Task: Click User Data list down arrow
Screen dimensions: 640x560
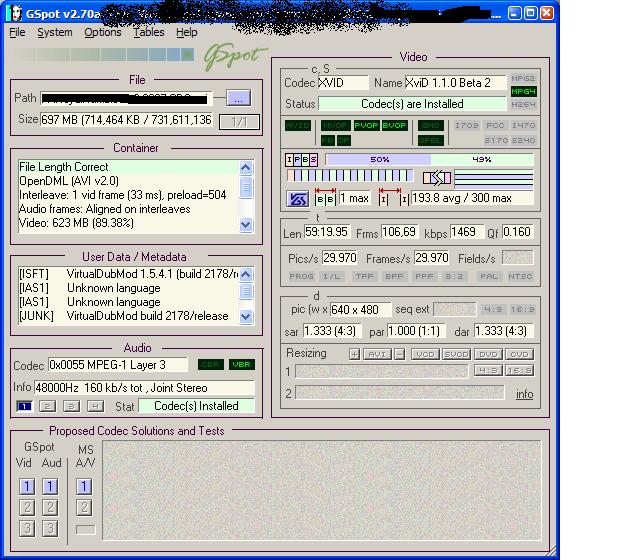Action: point(246,317)
